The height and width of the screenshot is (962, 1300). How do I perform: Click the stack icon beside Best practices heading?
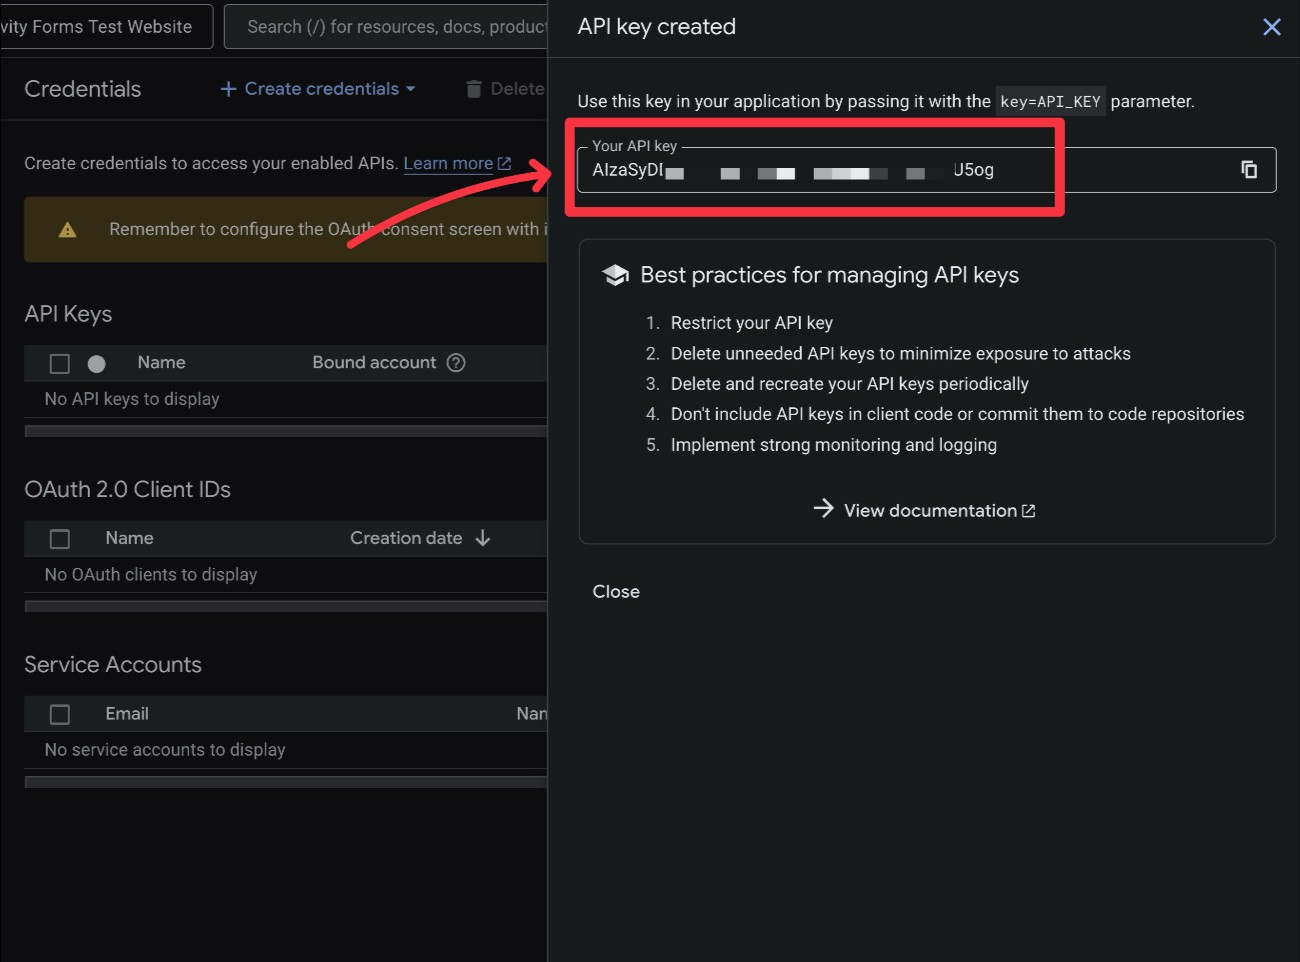point(616,274)
